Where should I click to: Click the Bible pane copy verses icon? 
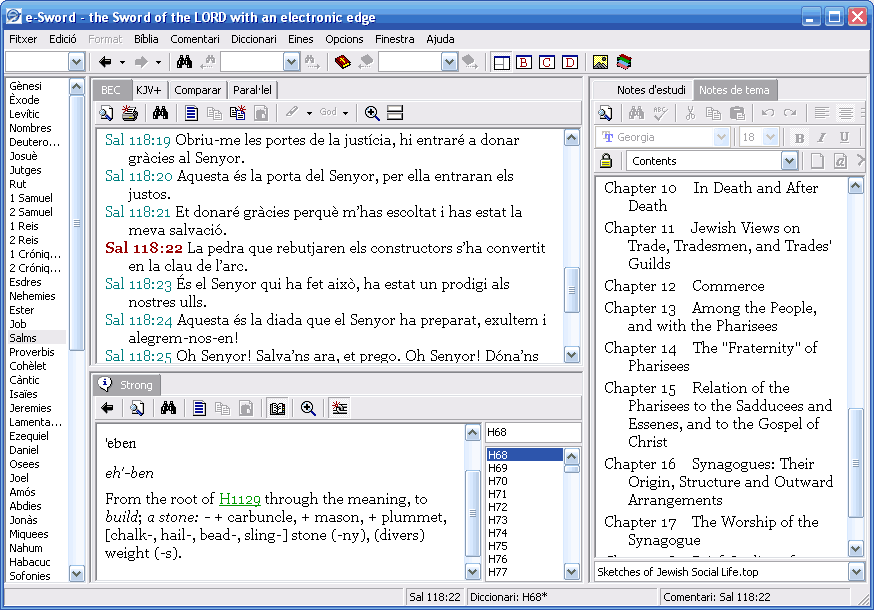237,113
